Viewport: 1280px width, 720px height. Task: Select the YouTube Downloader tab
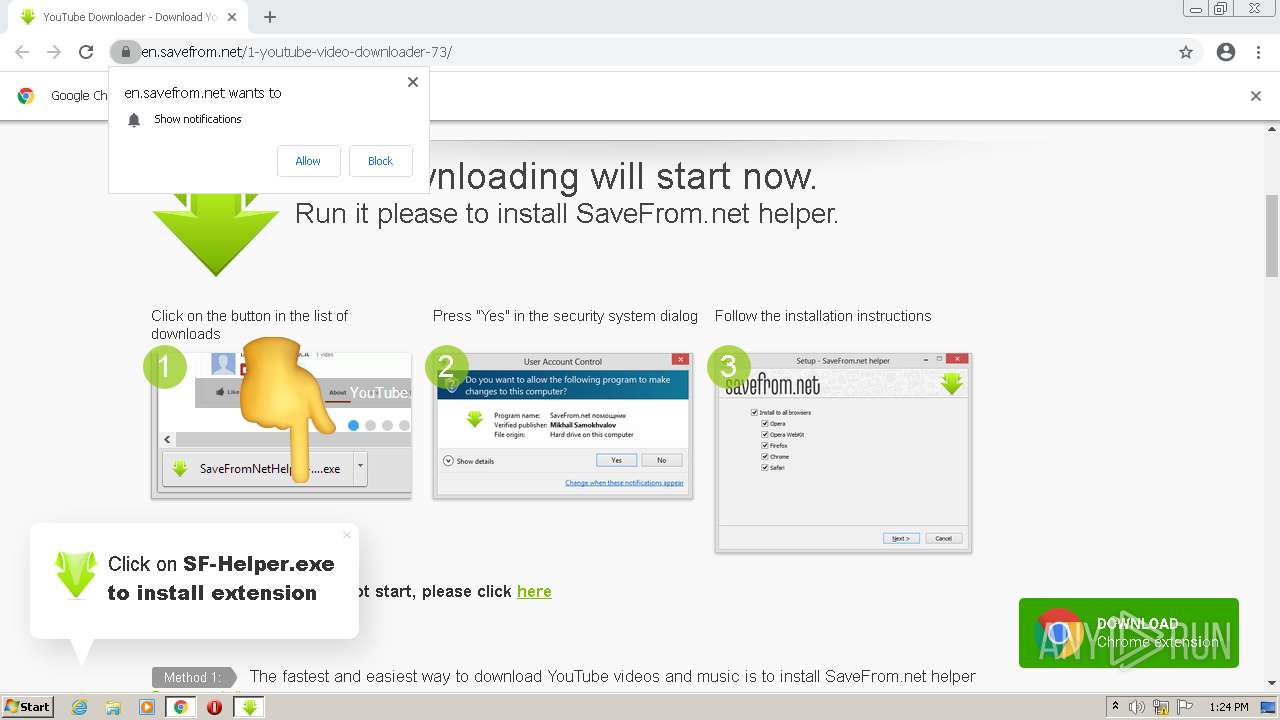click(x=128, y=17)
